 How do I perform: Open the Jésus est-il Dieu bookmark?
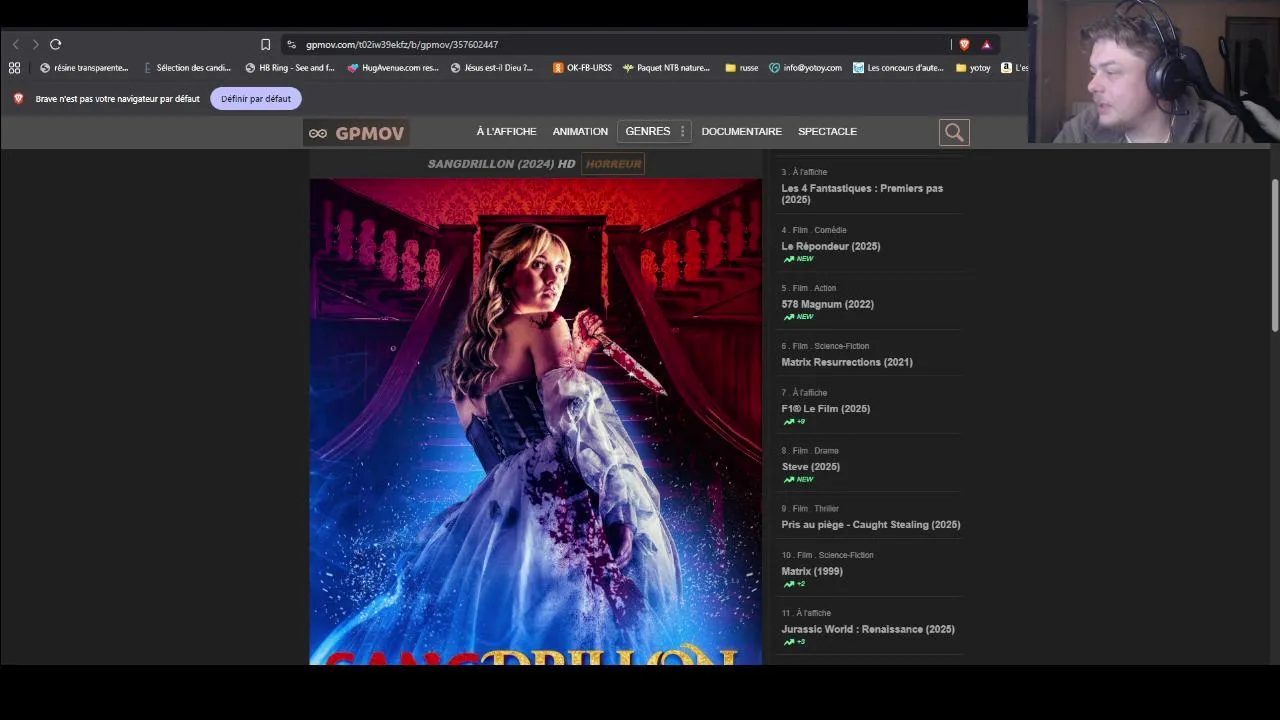[492, 68]
